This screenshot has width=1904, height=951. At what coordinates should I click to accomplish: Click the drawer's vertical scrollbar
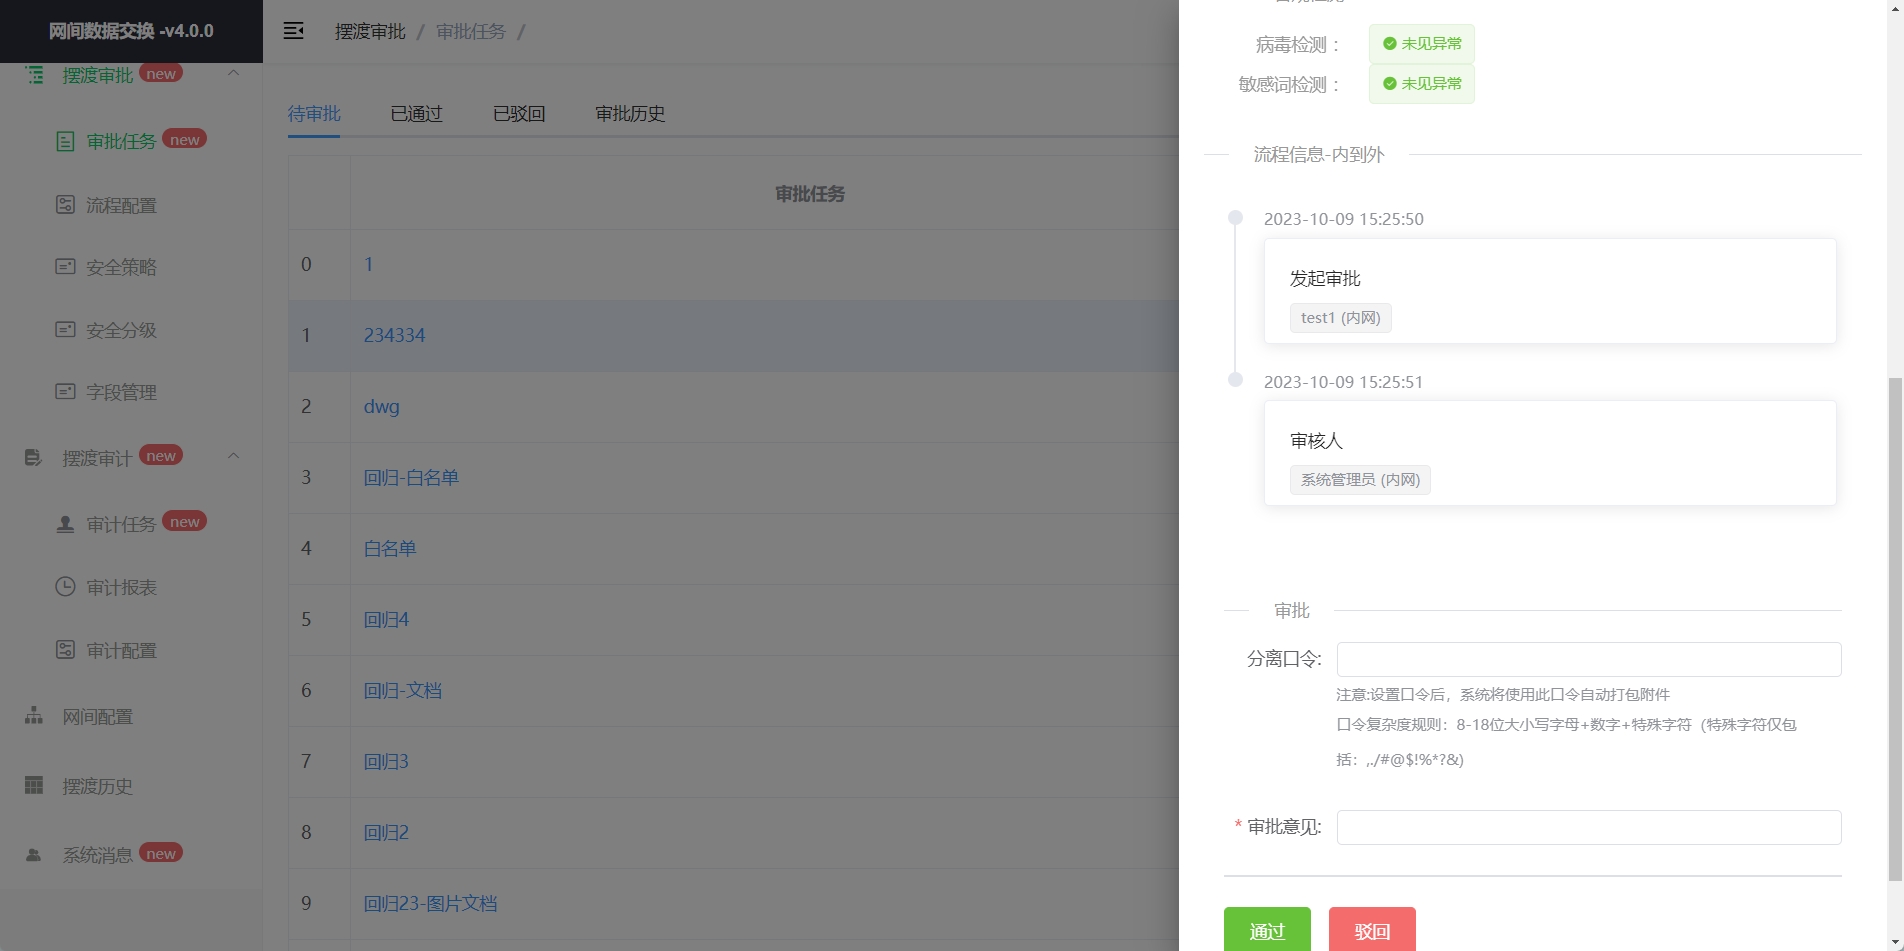[x=1894, y=630]
